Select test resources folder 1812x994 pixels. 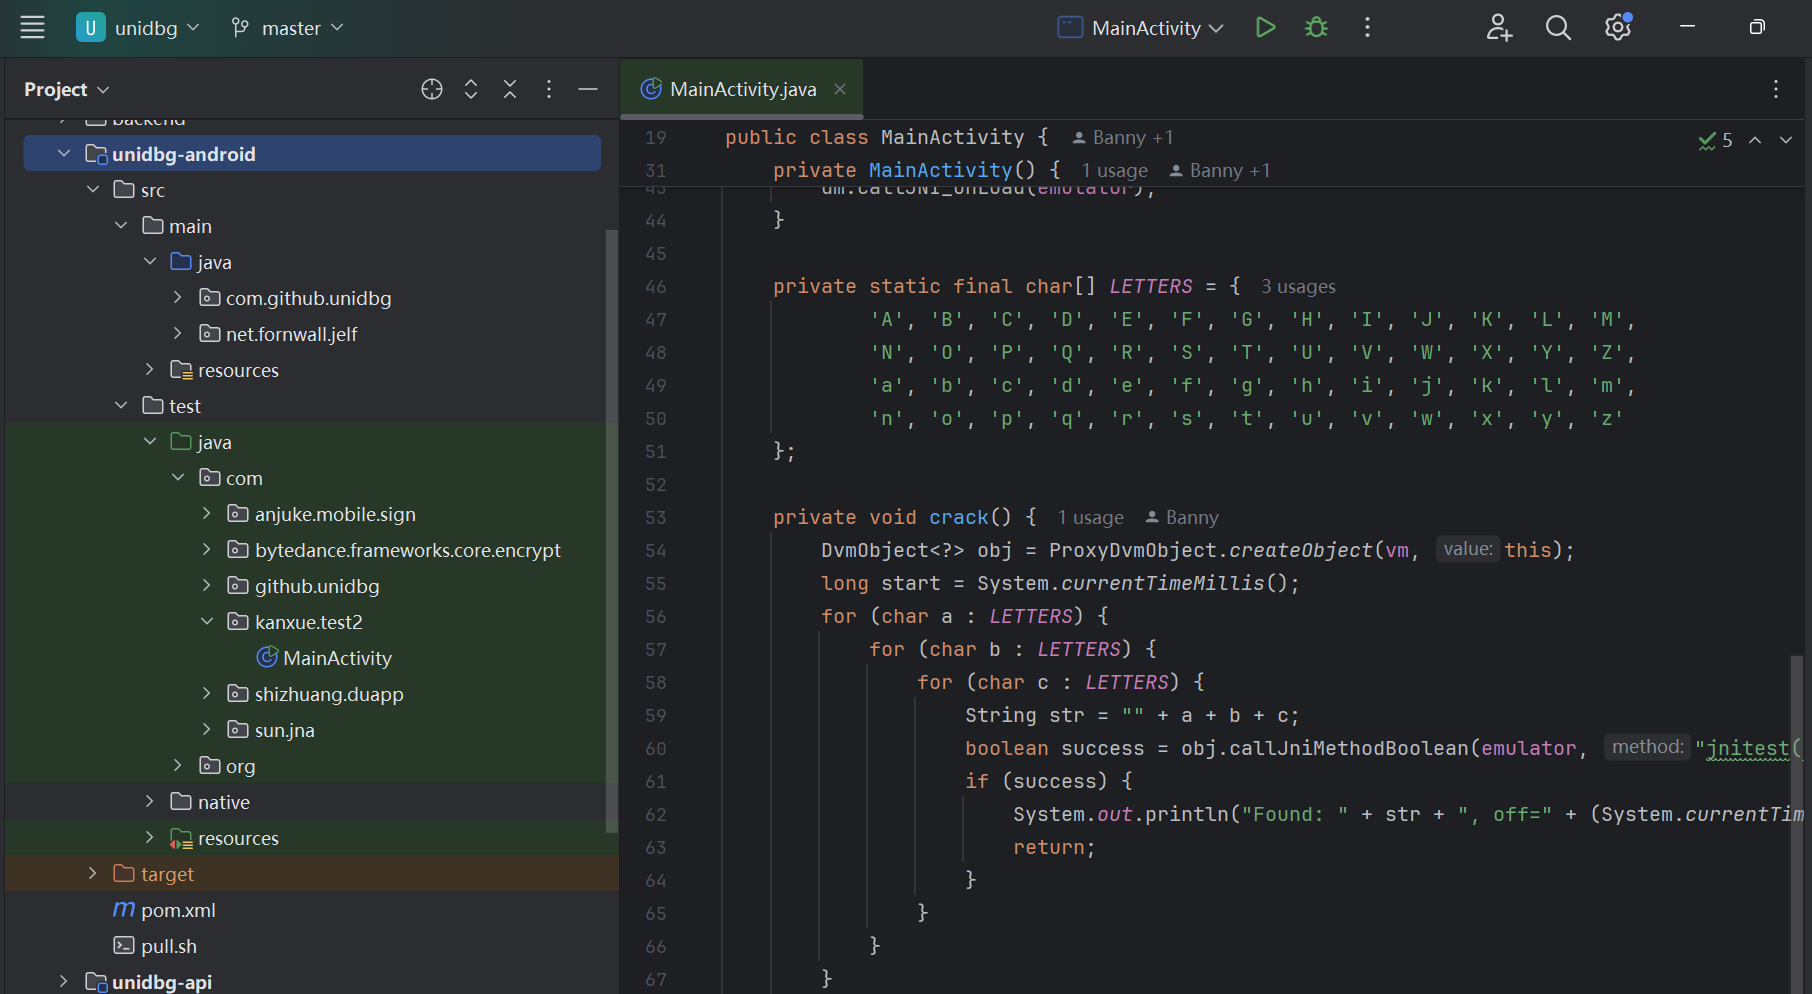[x=238, y=838]
